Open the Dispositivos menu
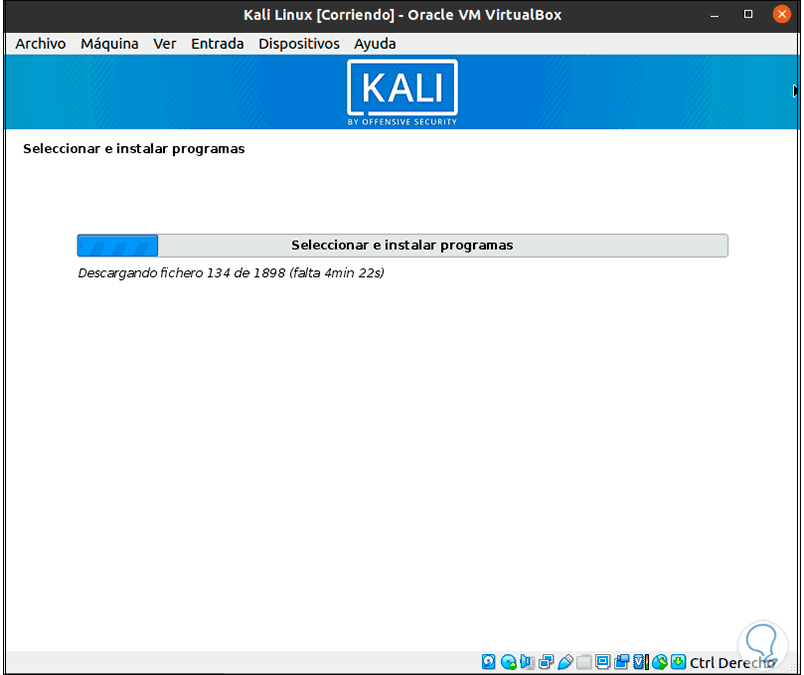The image size is (804, 675). coord(299,44)
